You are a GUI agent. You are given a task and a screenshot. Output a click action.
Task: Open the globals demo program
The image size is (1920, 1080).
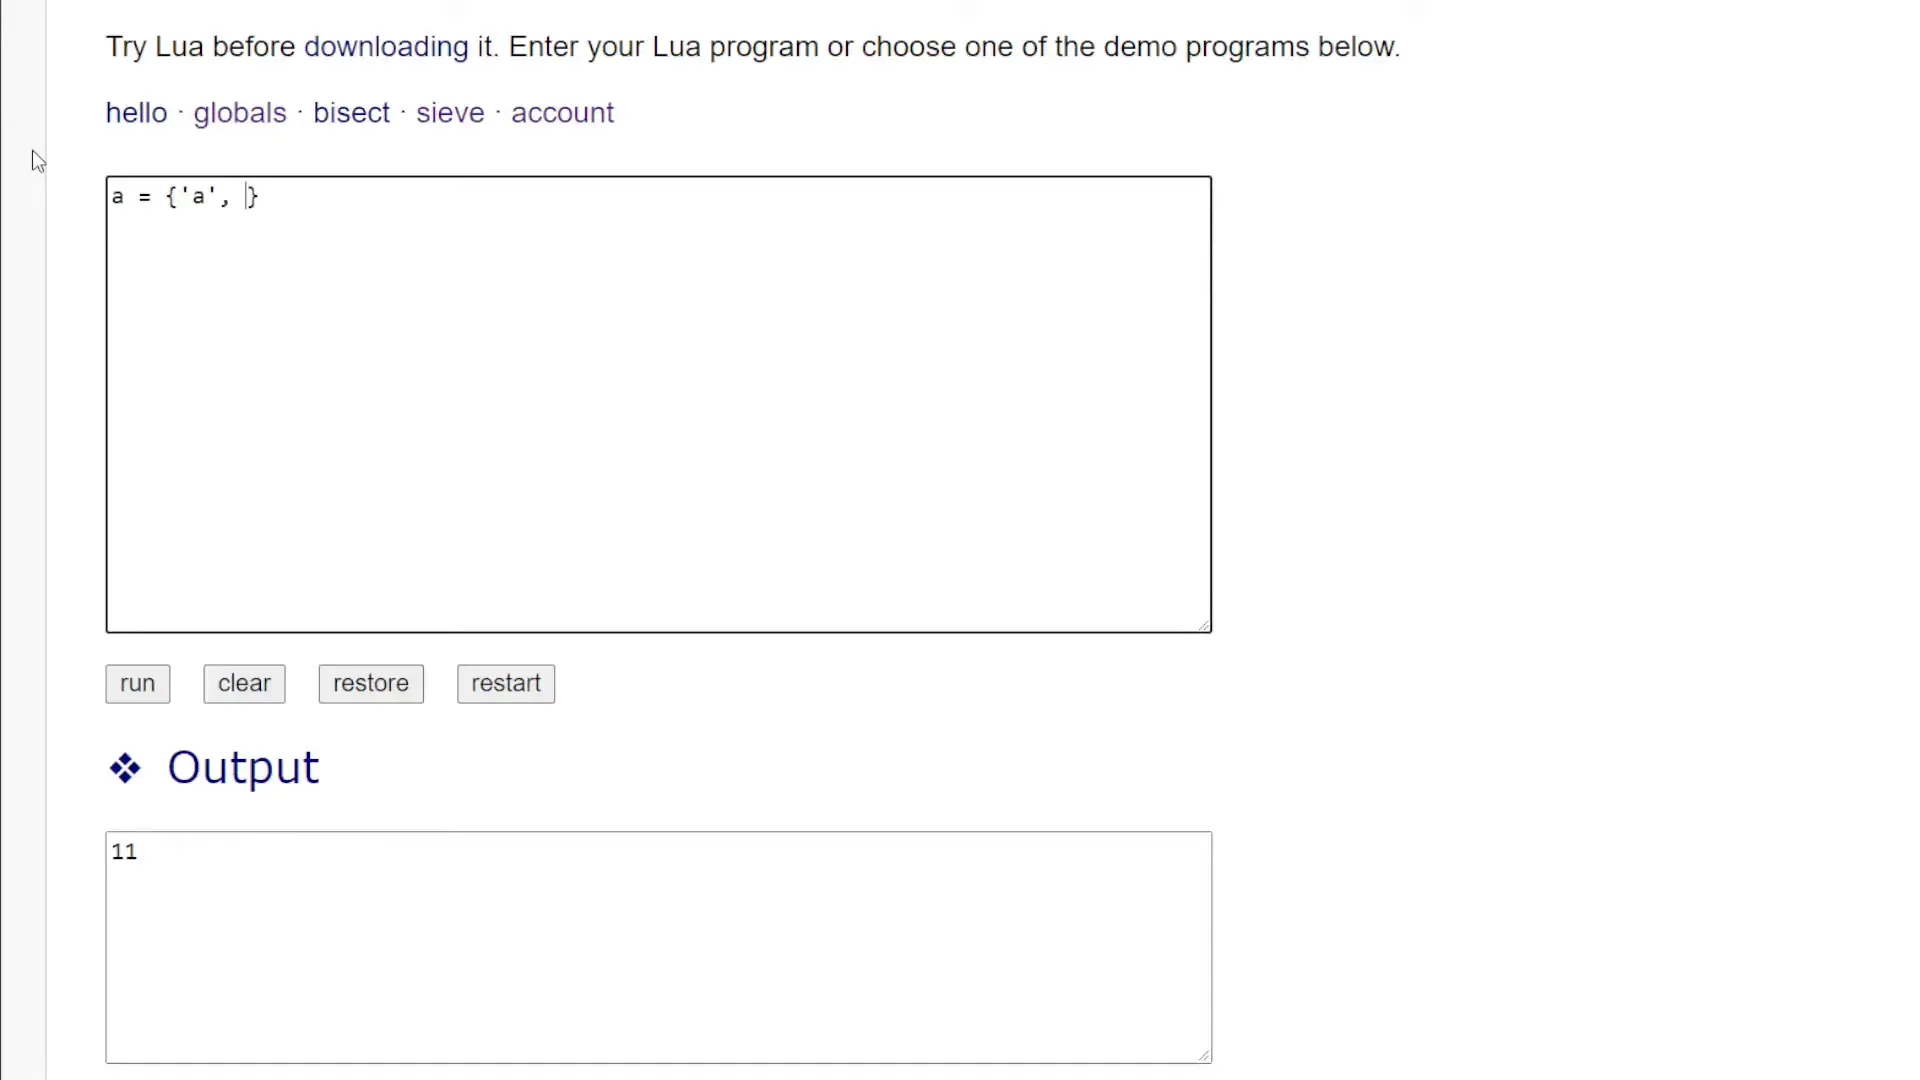coord(239,112)
